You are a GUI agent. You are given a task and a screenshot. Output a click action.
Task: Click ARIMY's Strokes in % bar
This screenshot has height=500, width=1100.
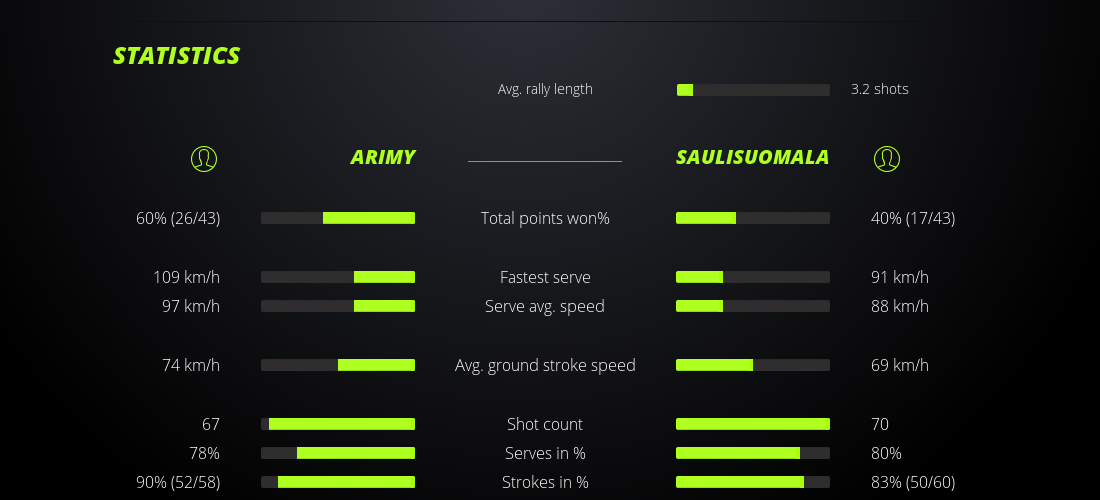338,482
